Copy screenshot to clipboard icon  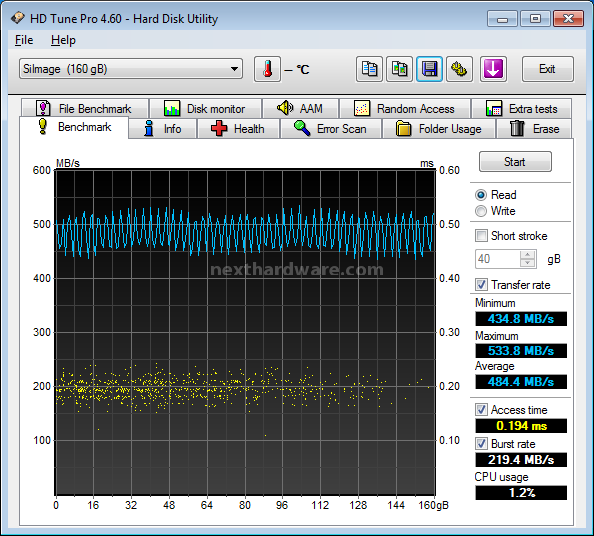399,69
